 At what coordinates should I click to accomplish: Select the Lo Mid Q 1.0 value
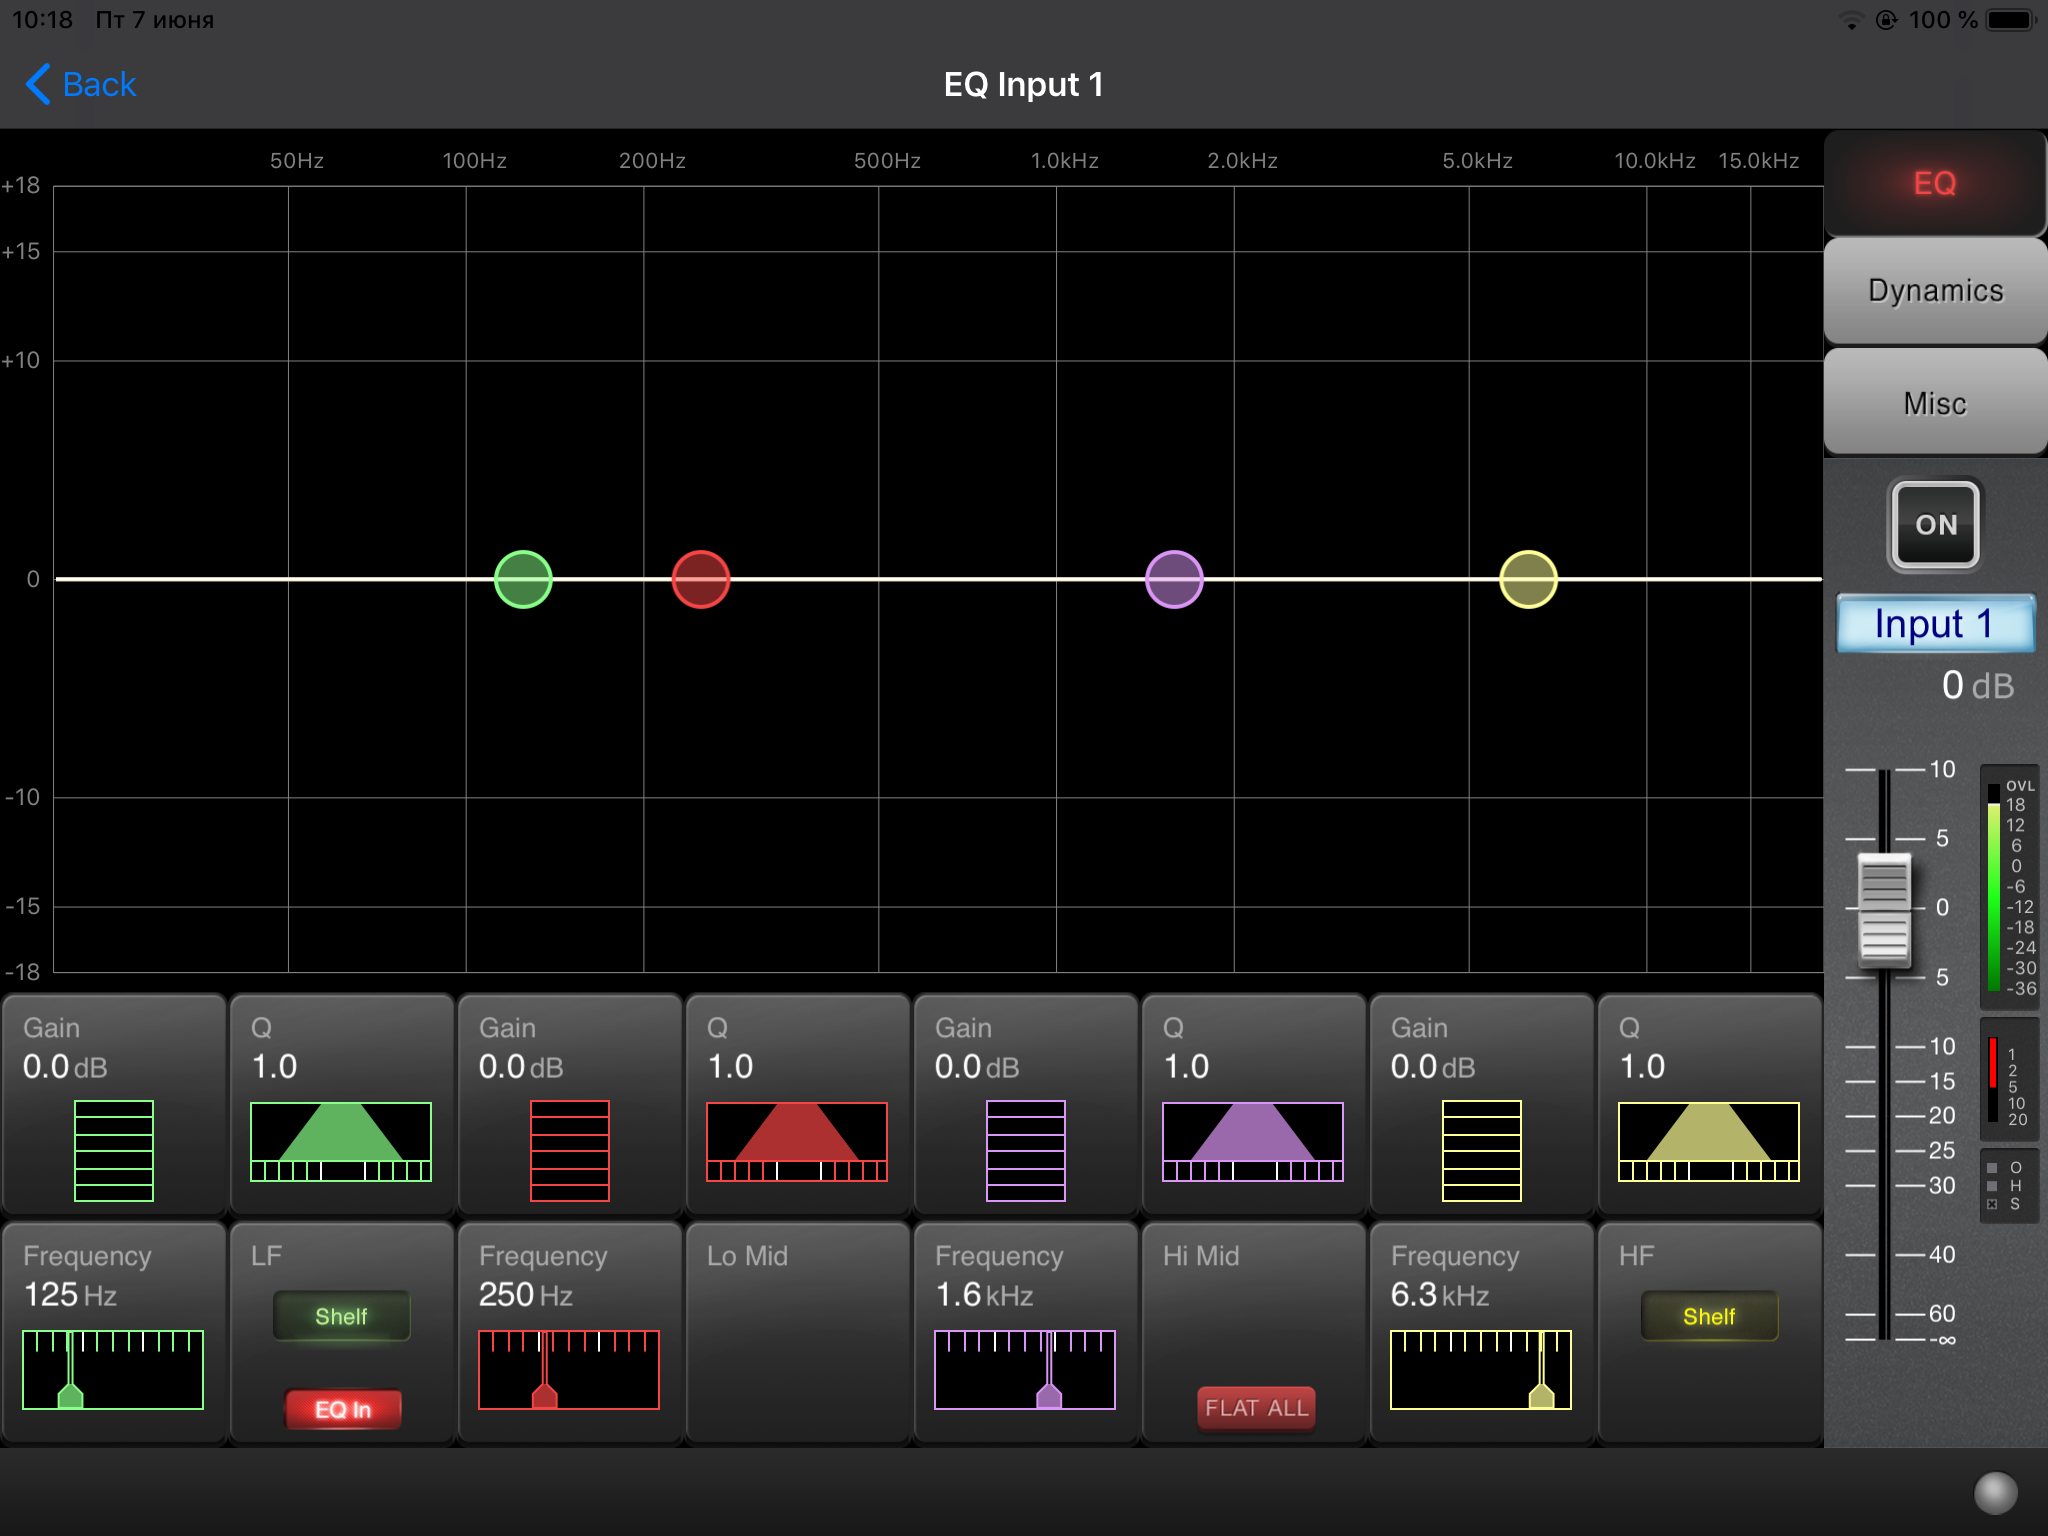pos(730,1067)
